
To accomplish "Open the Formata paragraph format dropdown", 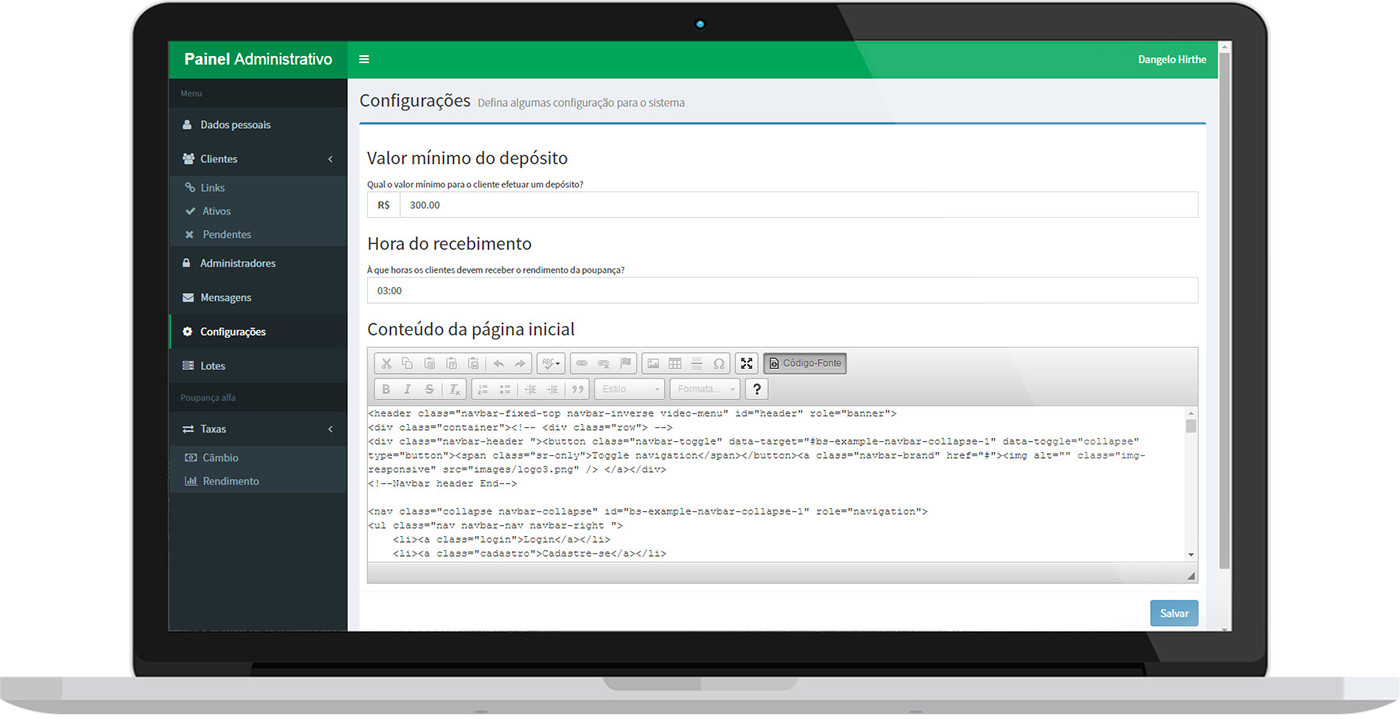I will tap(705, 389).
